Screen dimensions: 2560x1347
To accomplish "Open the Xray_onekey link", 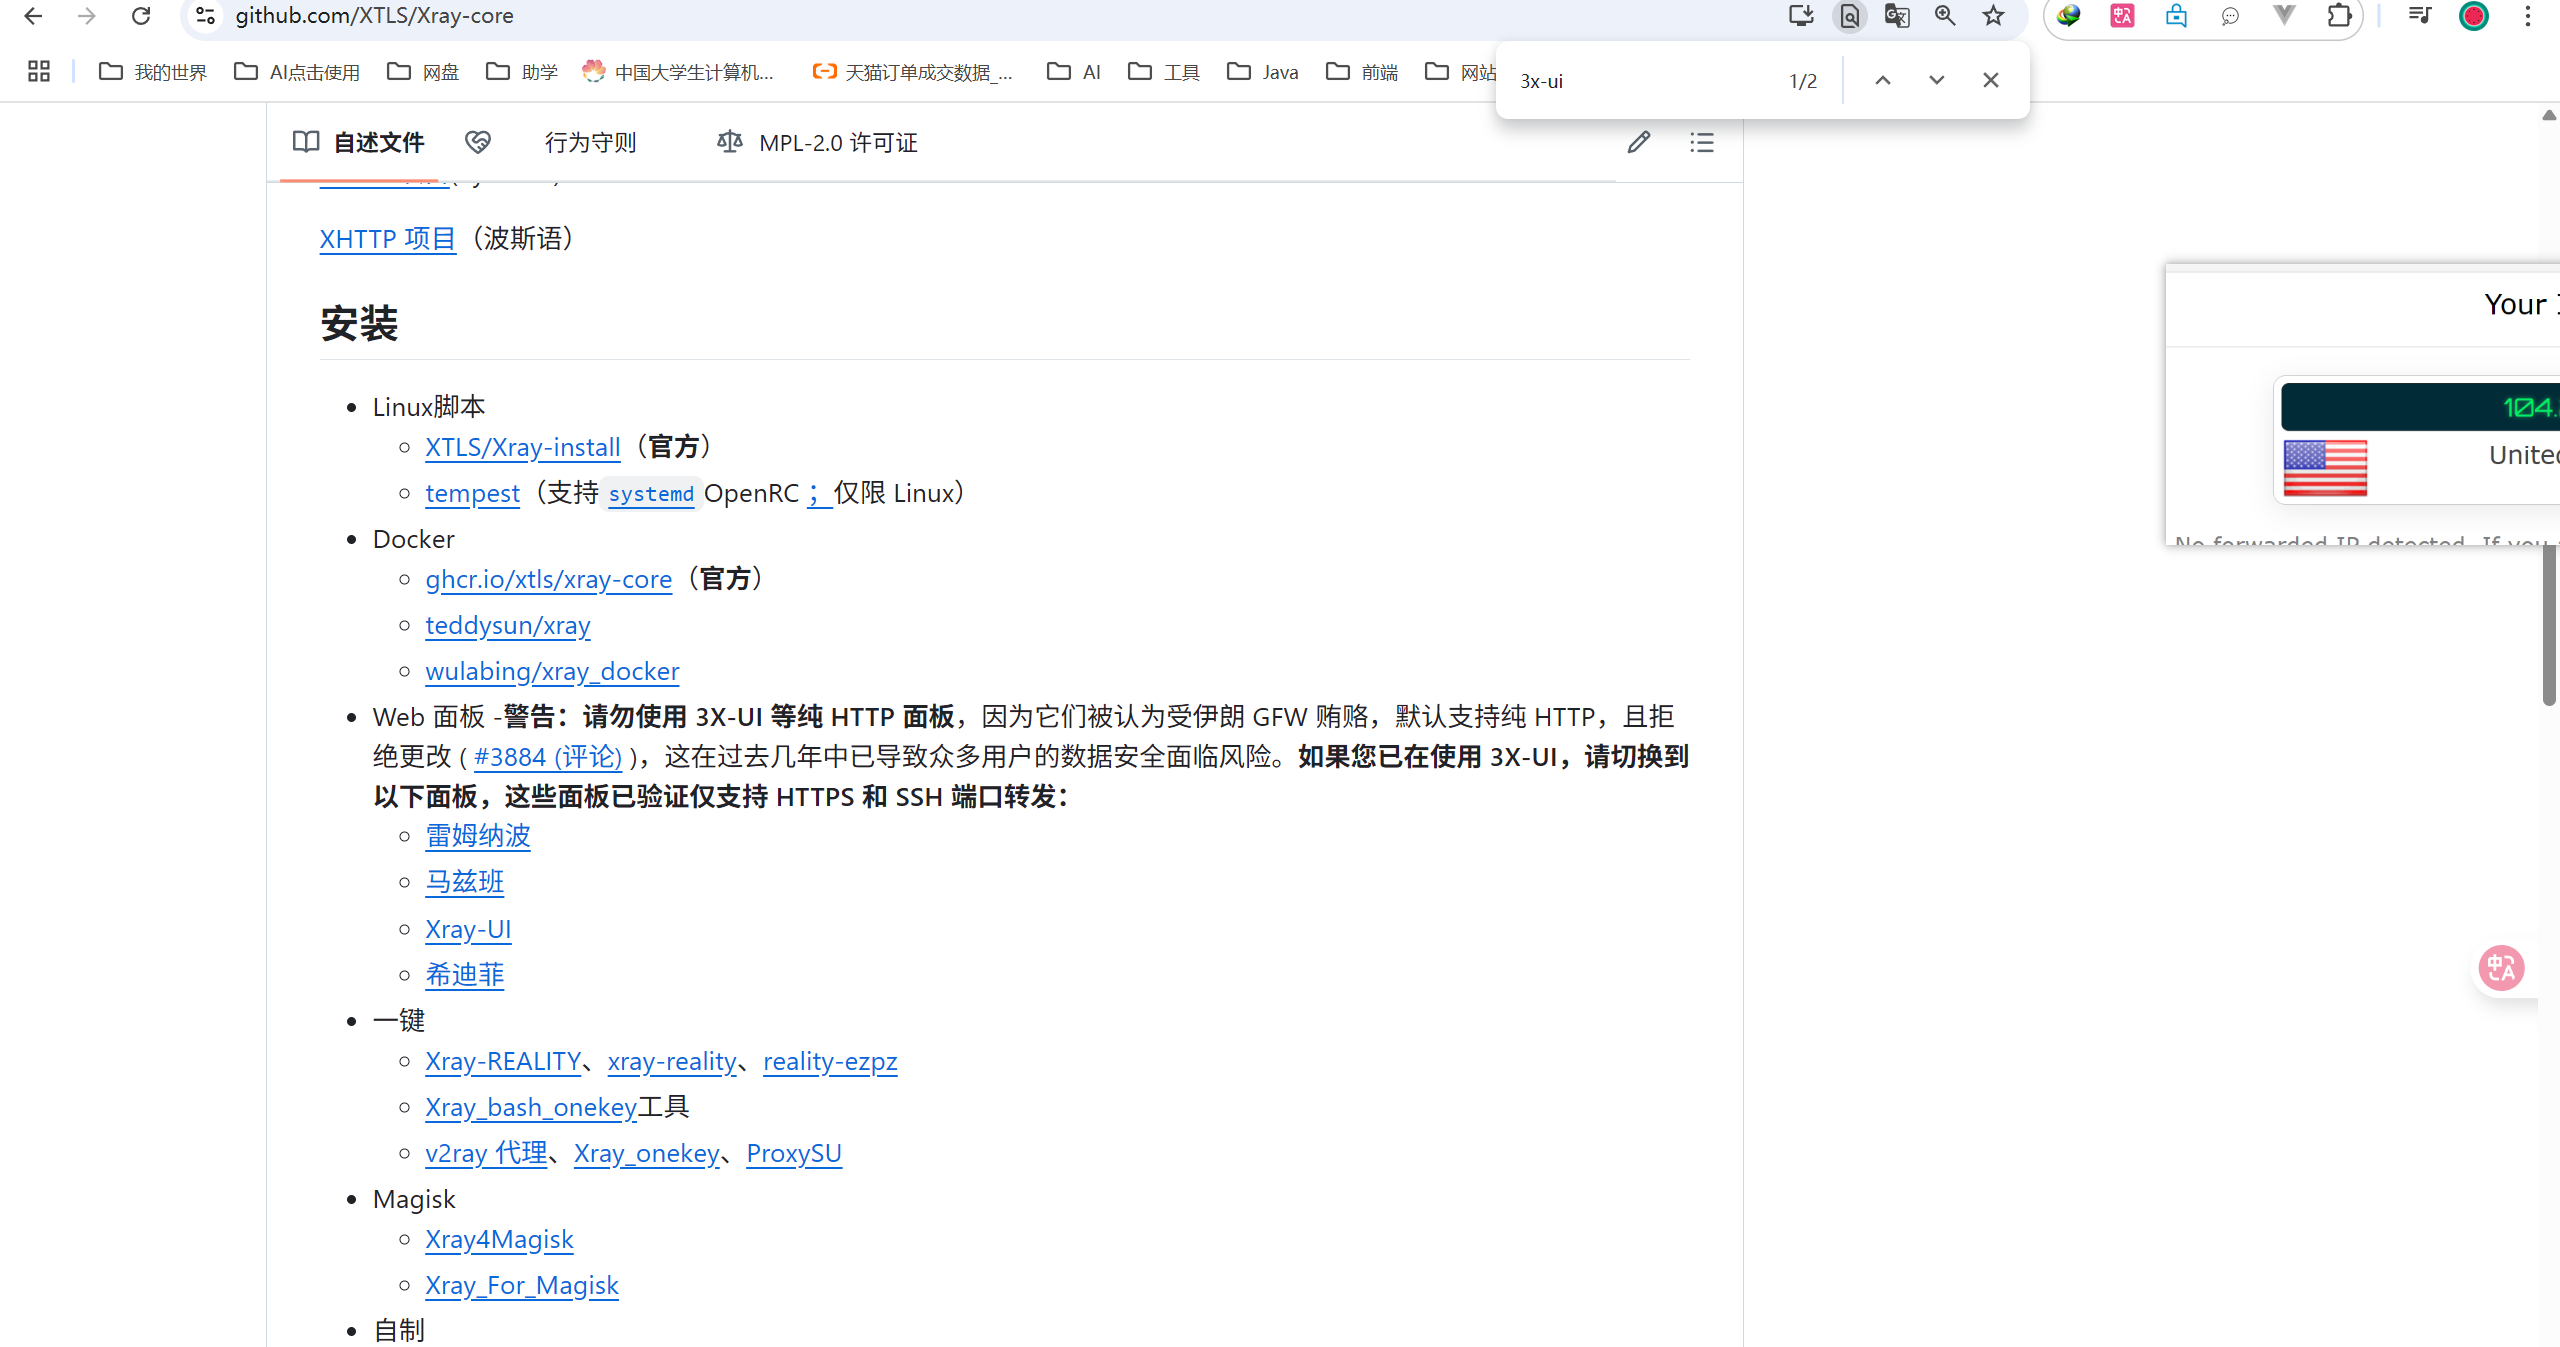I will click(647, 1153).
